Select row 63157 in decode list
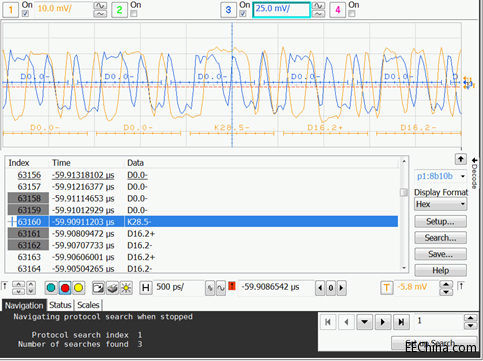483x361 pixels. pyautogui.click(x=203, y=187)
